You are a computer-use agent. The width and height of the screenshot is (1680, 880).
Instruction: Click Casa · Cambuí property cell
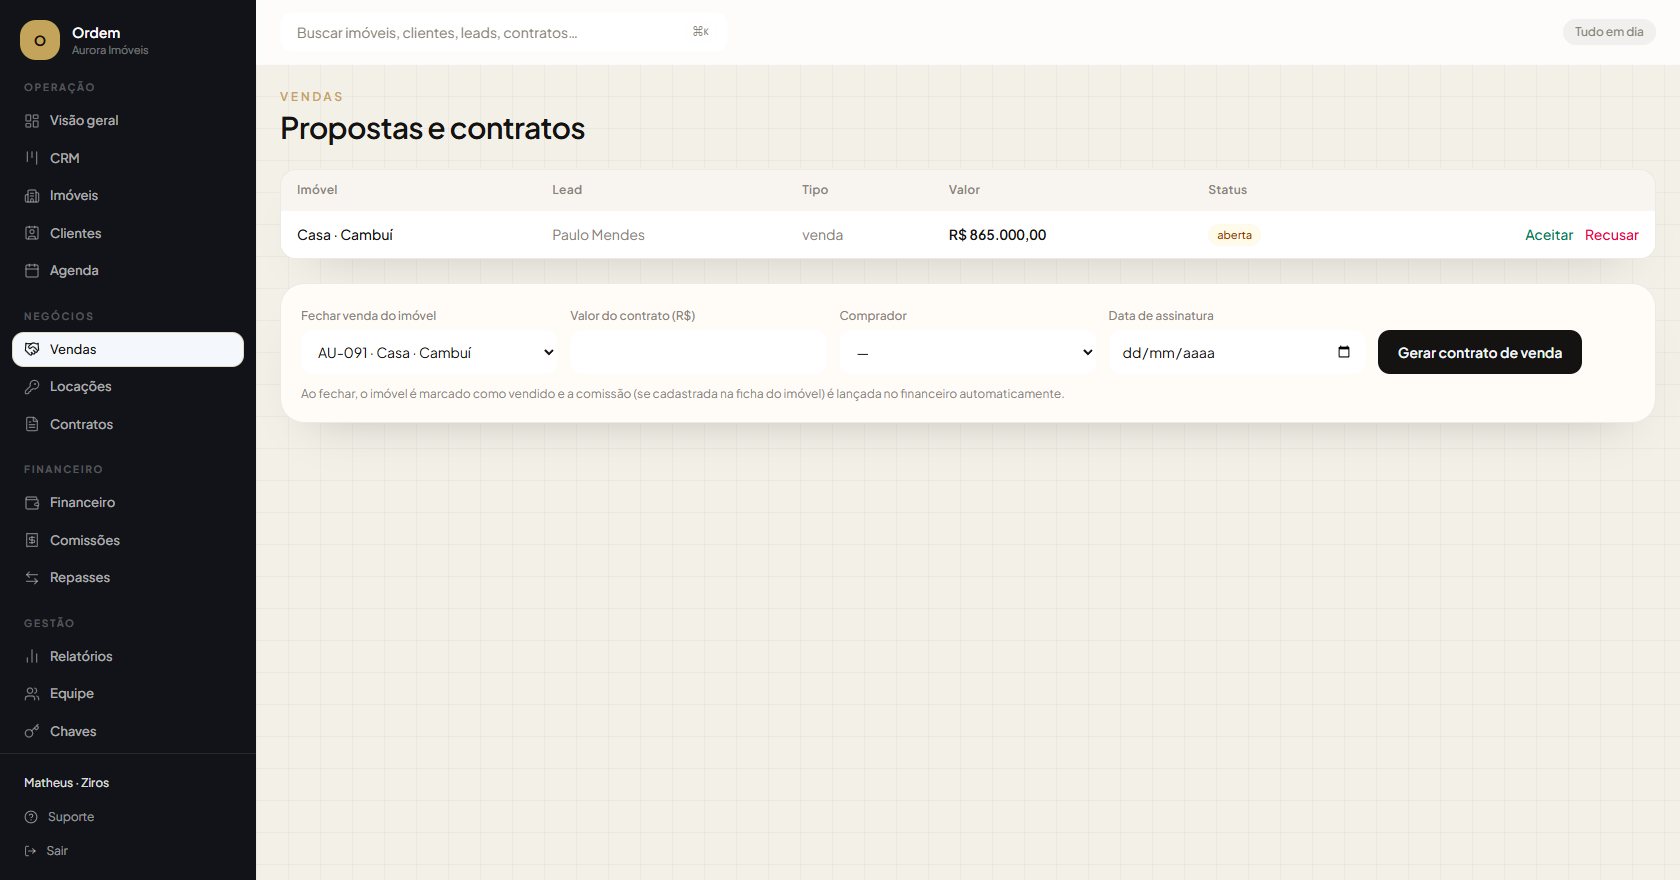pos(345,235)
